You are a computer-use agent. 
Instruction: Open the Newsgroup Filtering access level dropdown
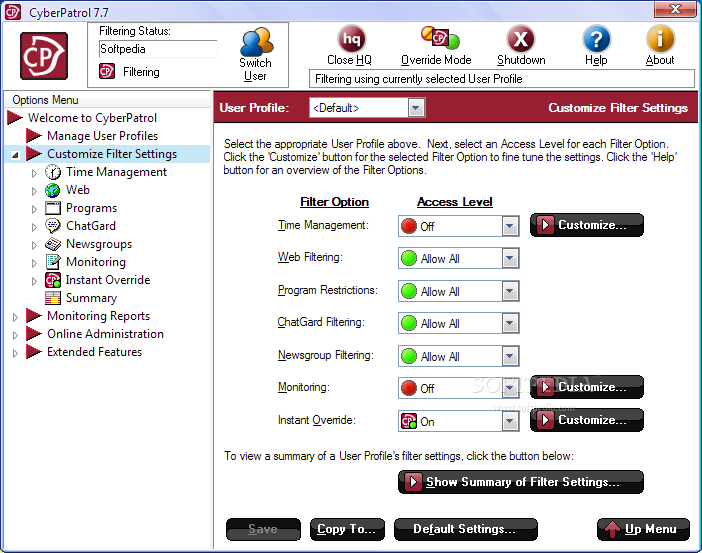(510, 356)
